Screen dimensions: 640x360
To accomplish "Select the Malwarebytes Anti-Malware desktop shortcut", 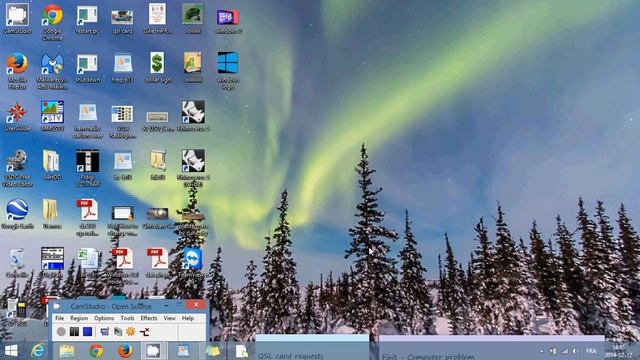I will pos(52,70).
